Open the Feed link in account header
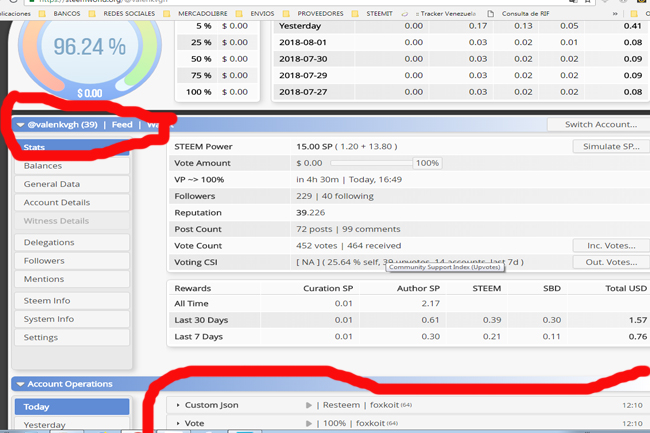The image size is (650, 433). (122, 125)
